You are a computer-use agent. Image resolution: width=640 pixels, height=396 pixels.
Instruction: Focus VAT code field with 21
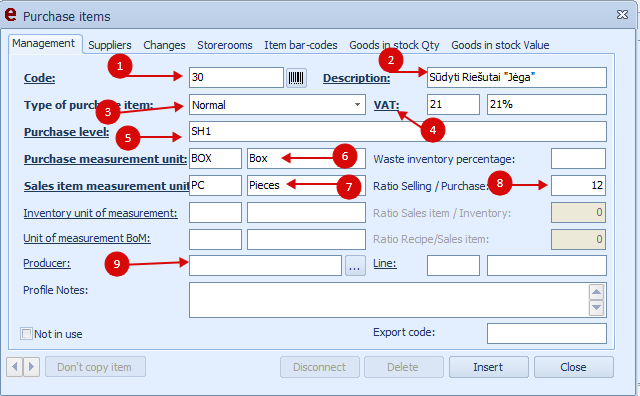point(453,105)
